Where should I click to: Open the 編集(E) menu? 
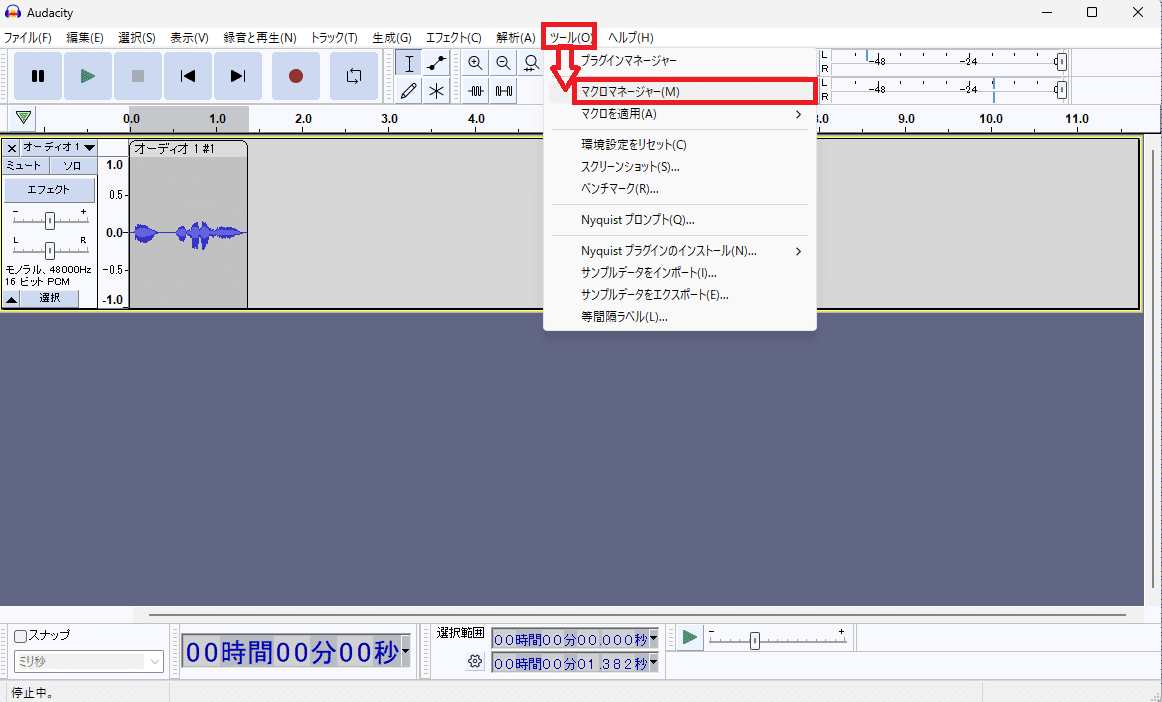[84, 38]
